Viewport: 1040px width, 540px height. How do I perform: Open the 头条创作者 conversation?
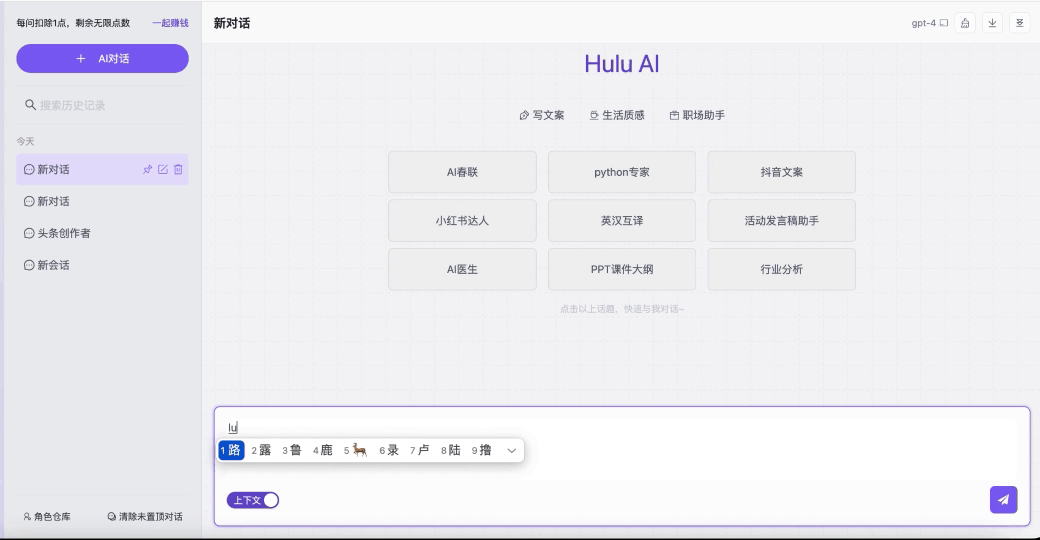coord(102,233)
